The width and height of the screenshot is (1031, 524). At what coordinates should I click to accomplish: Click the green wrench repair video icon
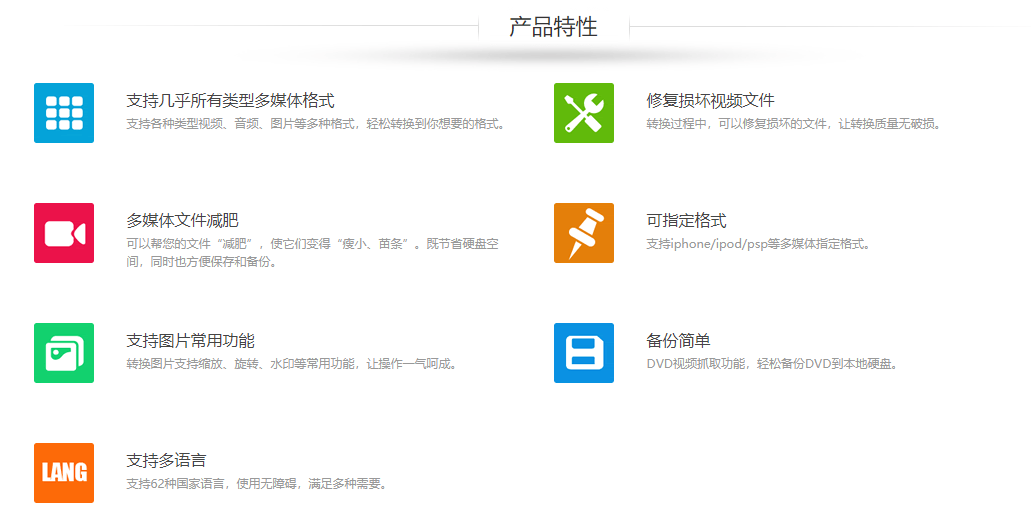pyautogui.click(x=584, y=112)
